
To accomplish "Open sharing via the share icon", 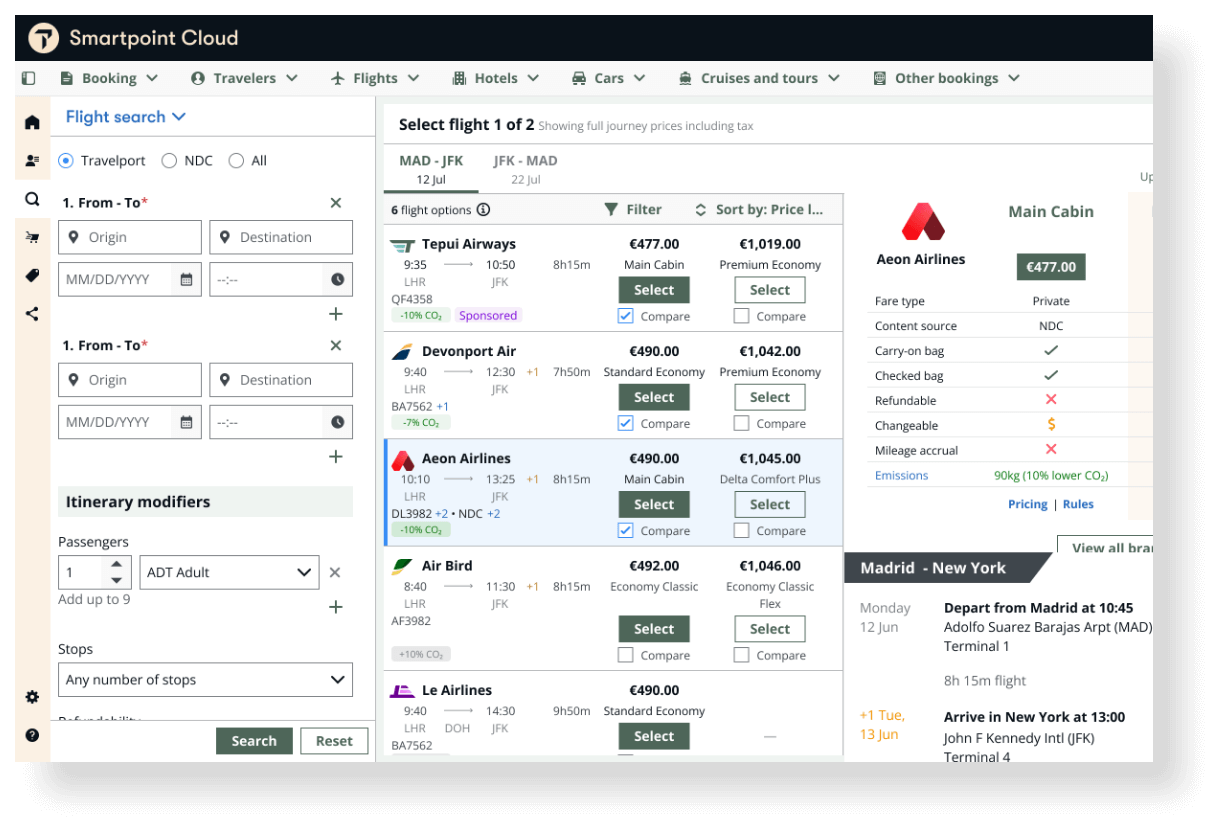I will (x=32, y=313).
